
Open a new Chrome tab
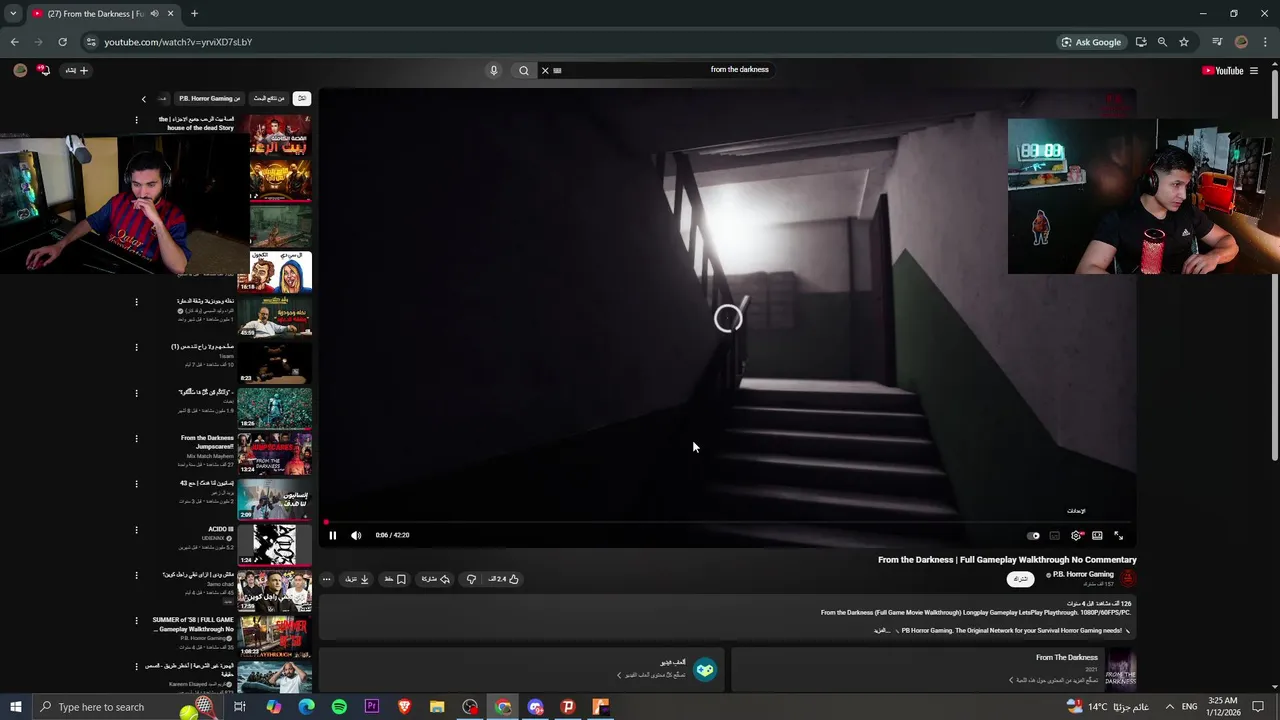click(x=194, y=14)
